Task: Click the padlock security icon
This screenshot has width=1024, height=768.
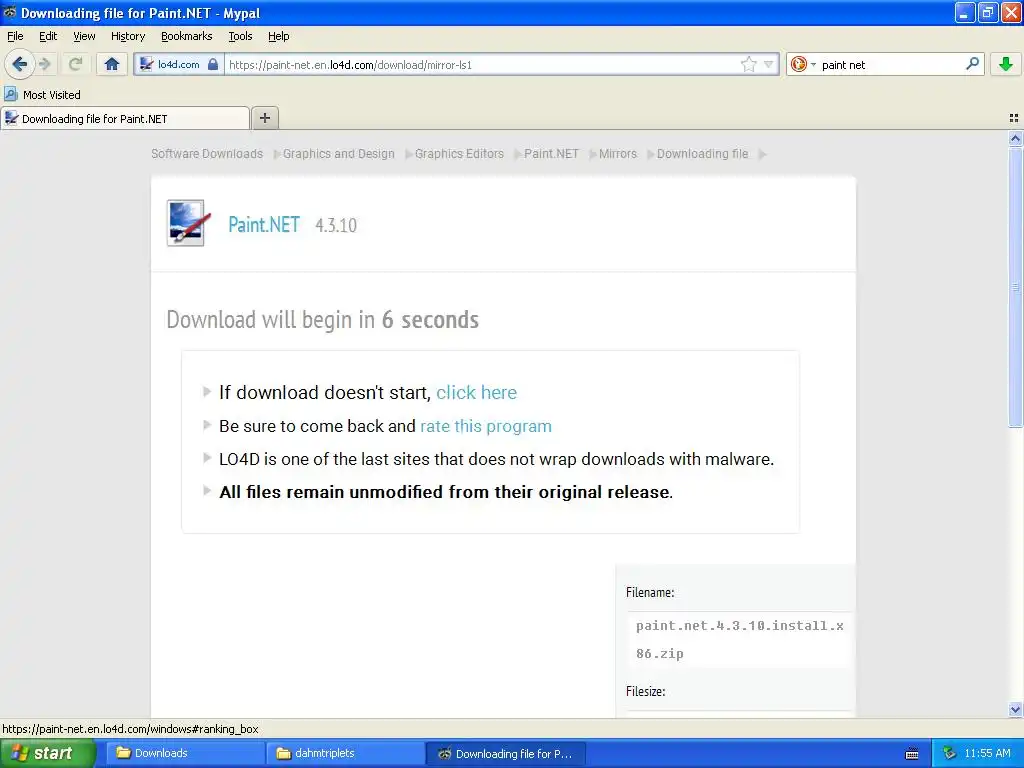Action: point(213,64)
